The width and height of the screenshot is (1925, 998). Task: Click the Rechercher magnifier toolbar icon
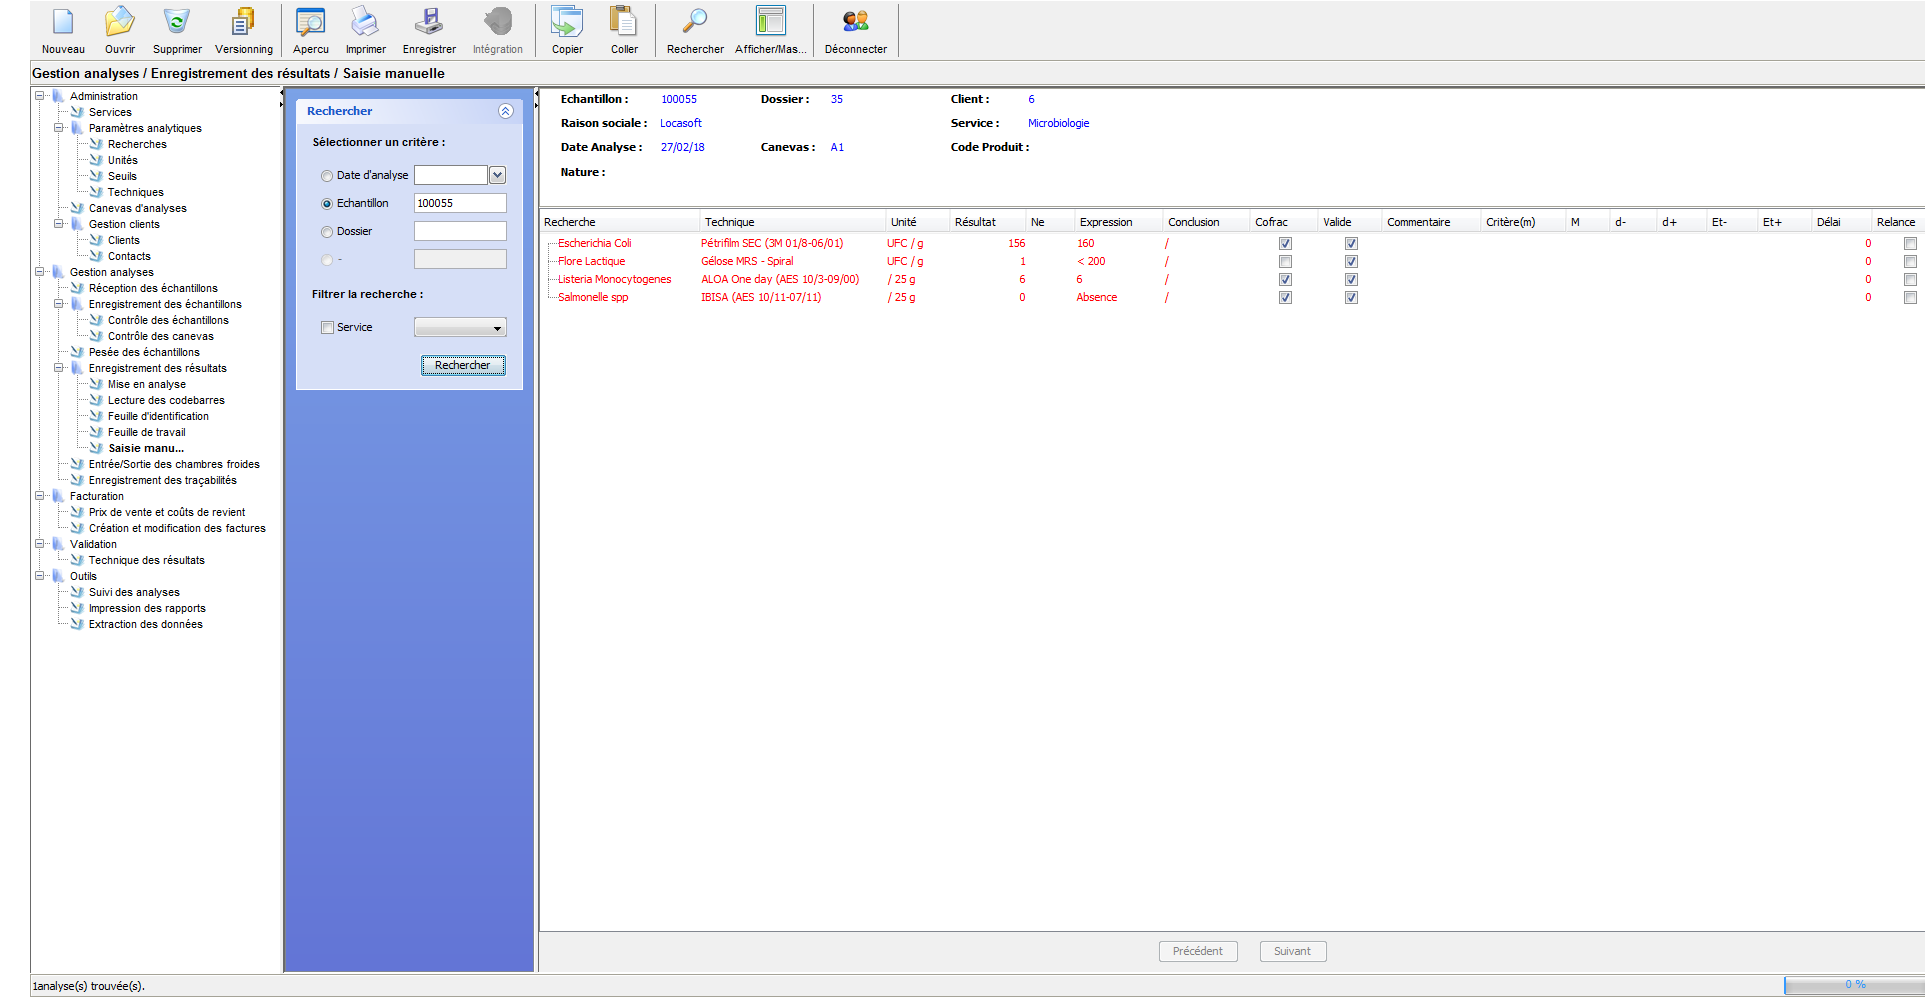[695, 22]
